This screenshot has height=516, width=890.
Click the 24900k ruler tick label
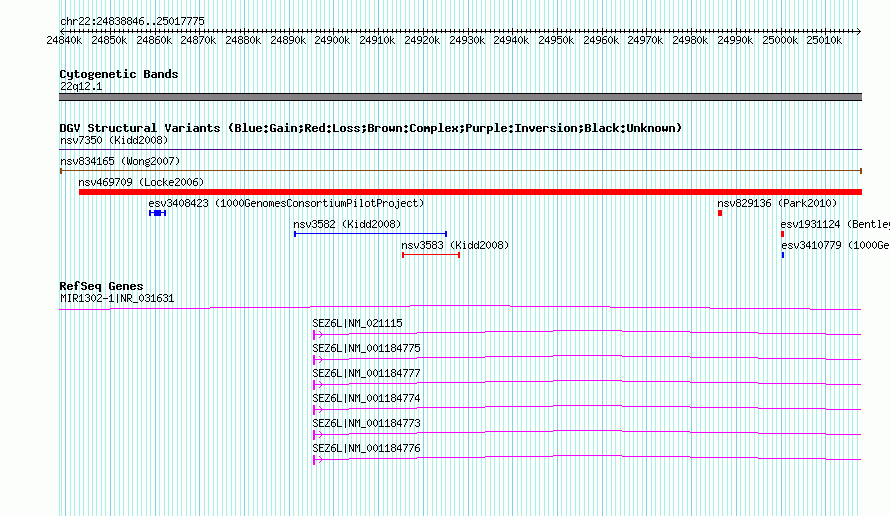click(332, 40)
